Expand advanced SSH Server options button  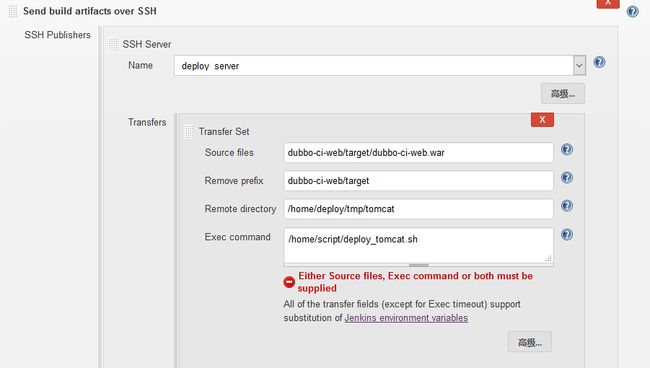click(563, 94)
